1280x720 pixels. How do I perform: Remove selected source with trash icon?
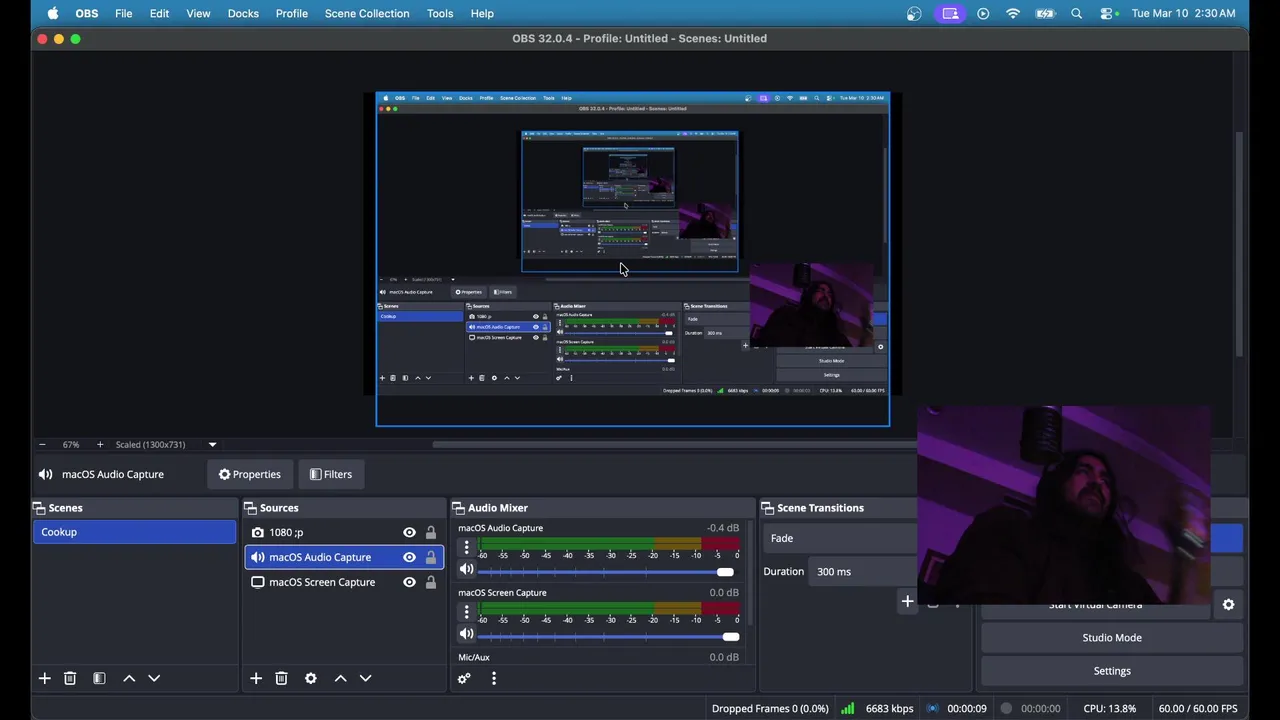click(281, 678)
